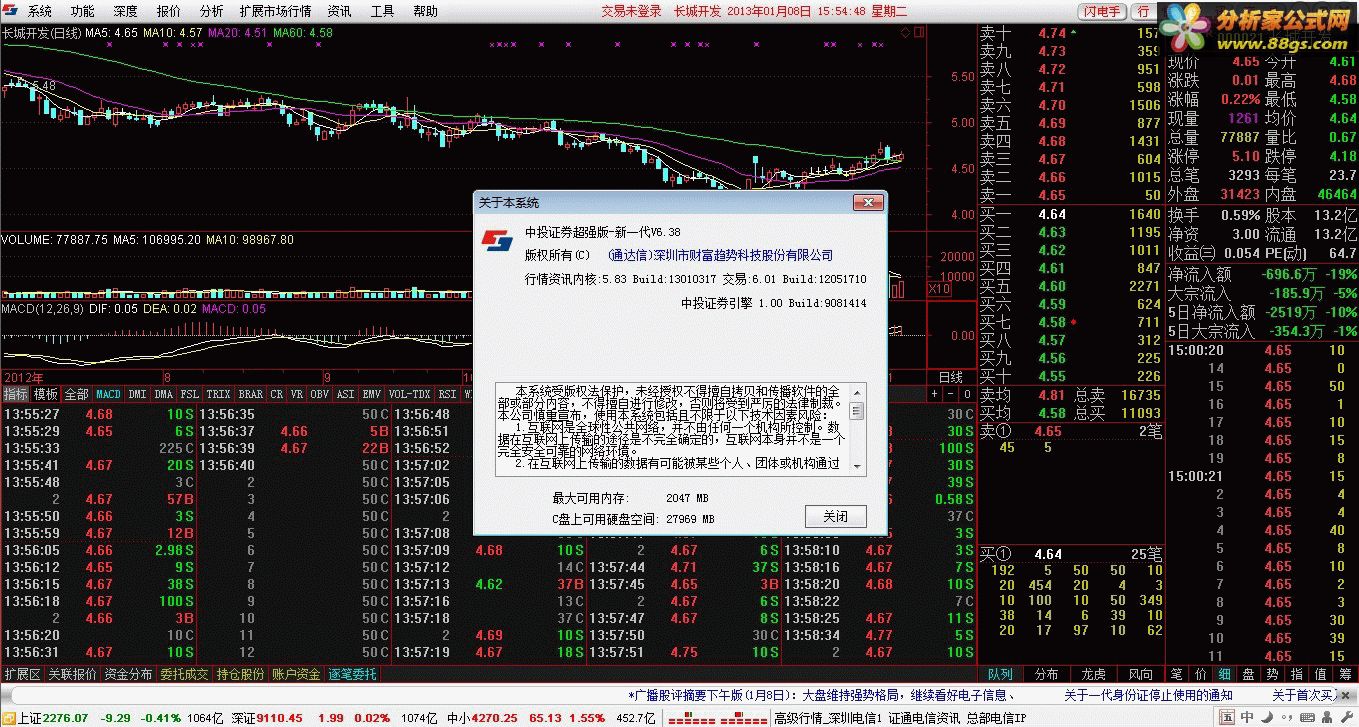Image resolution: width=1359 pixels, height=727 pixels.
Task: Switch to the DMI indicator tab
Action: pyautogui.click(x=137, y=394)
